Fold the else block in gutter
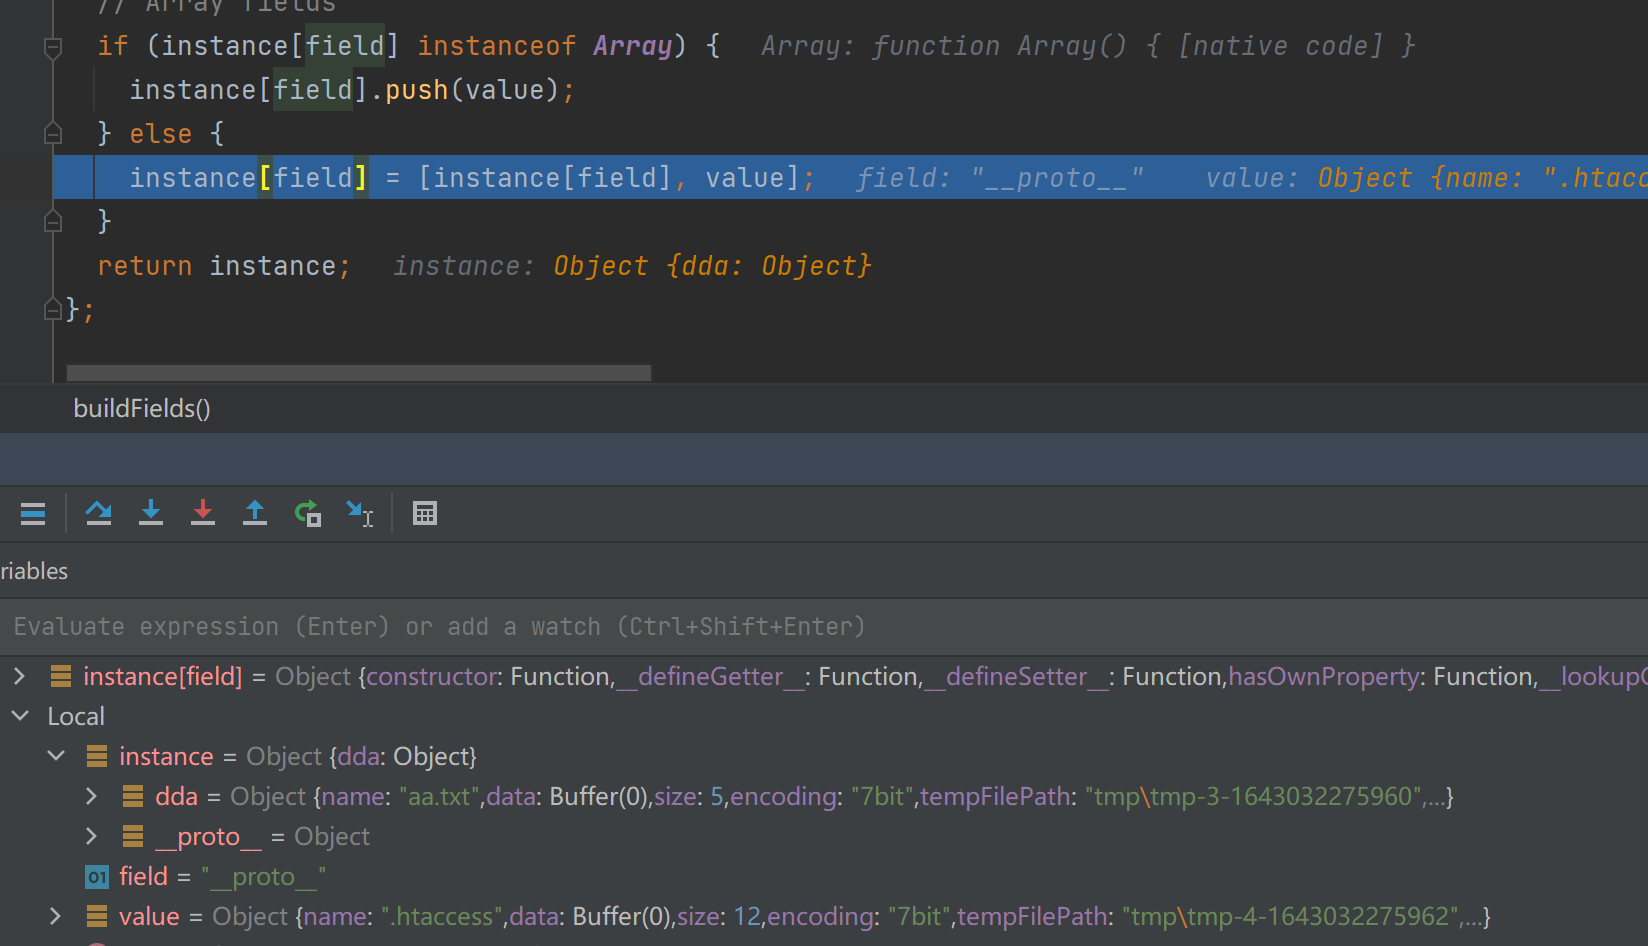The width and height of the screenshot is (1648, 946). coord(53,133)
